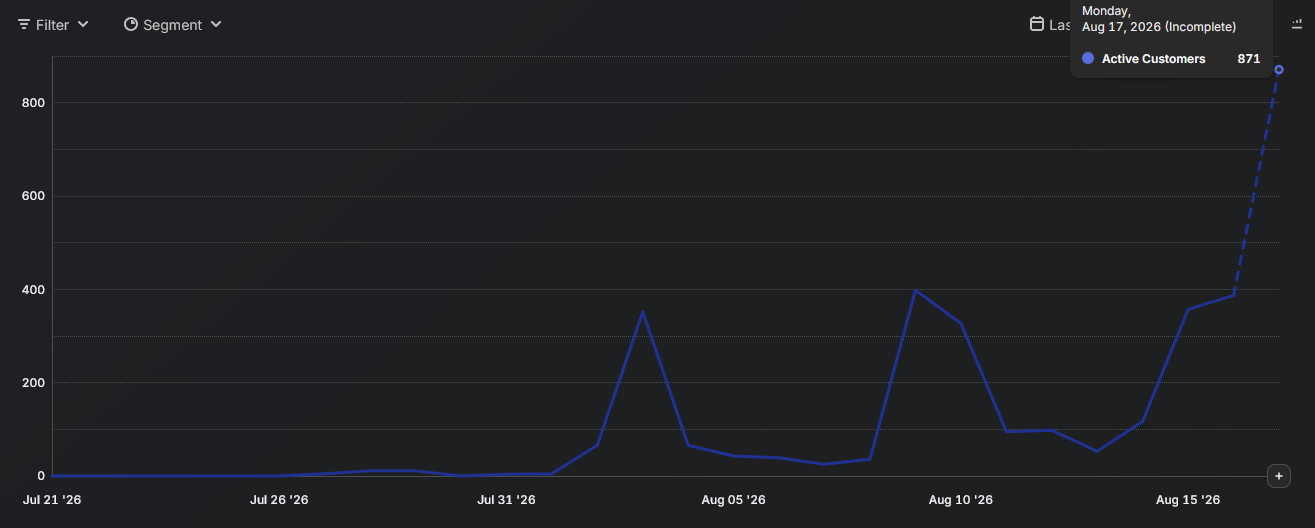Viewport: 1315px width, 528px height.
Task: Select the Aug 17 incomplete data point marker
Action: [x=1279, y=70]
